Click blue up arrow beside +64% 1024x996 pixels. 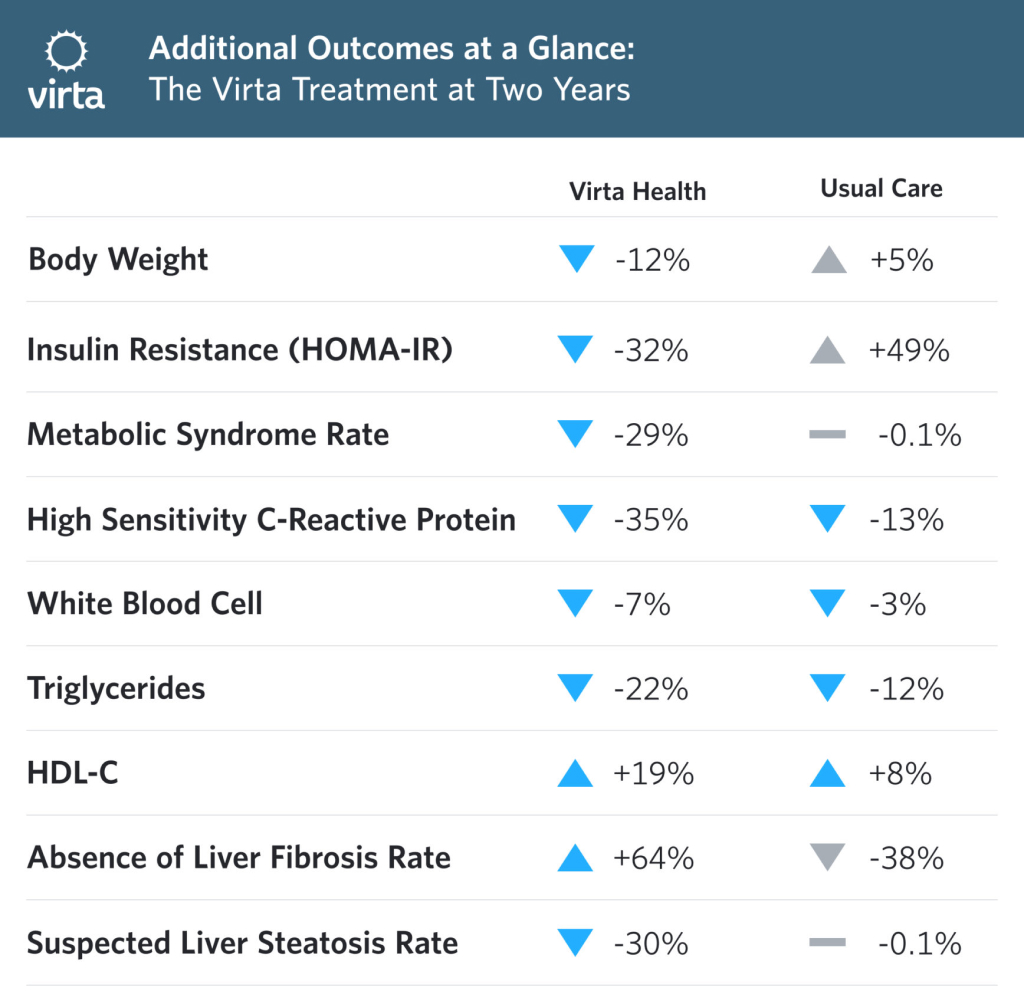[x=577, y=857]
